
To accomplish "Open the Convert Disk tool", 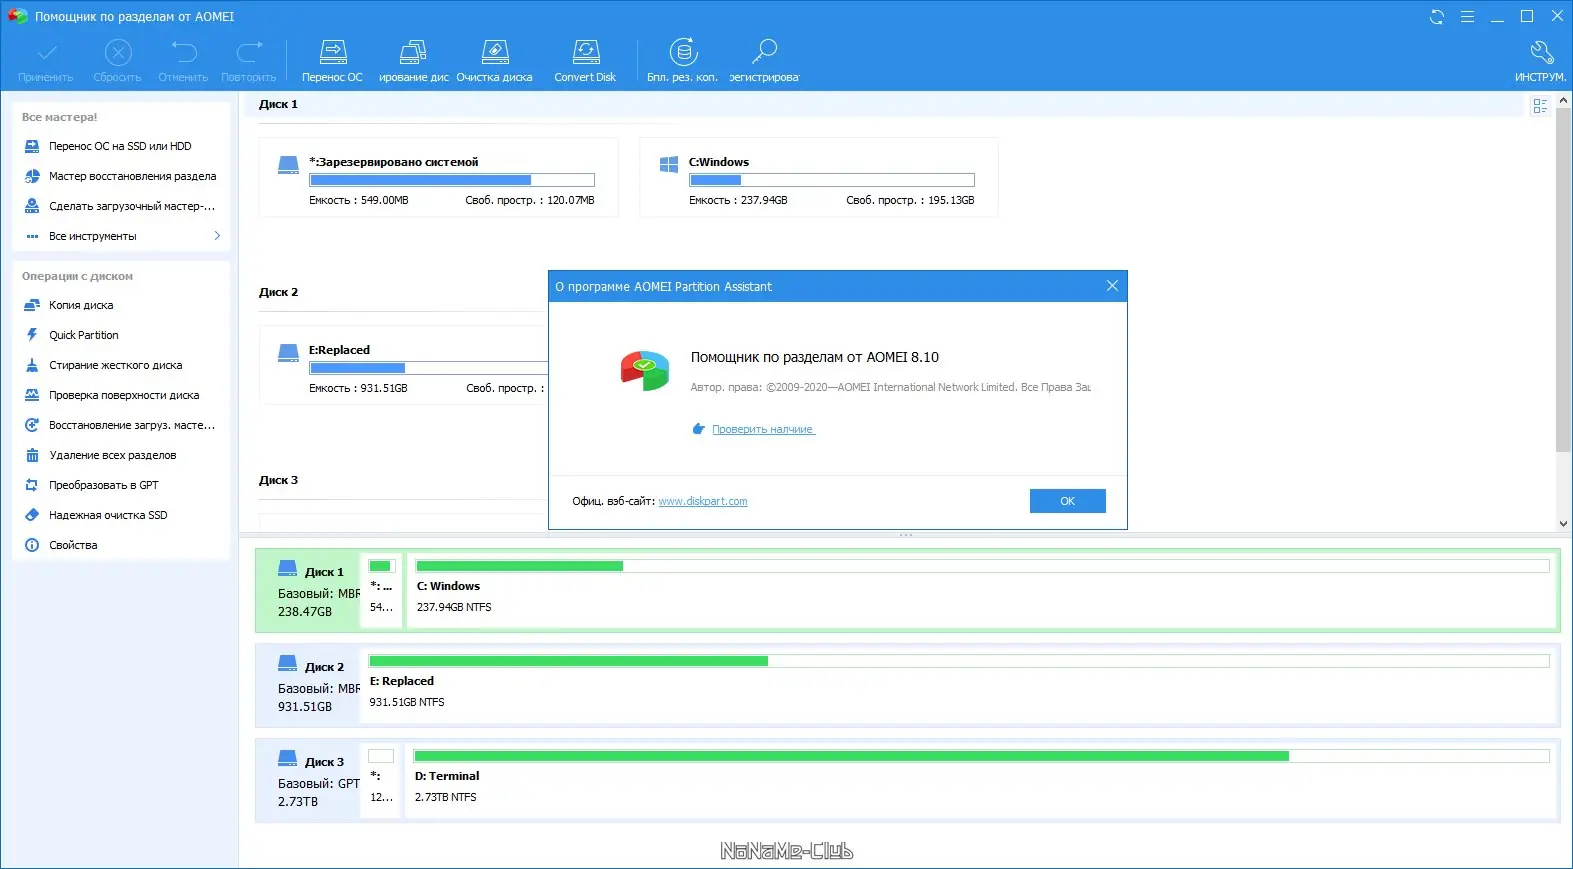I will (585, 60).
